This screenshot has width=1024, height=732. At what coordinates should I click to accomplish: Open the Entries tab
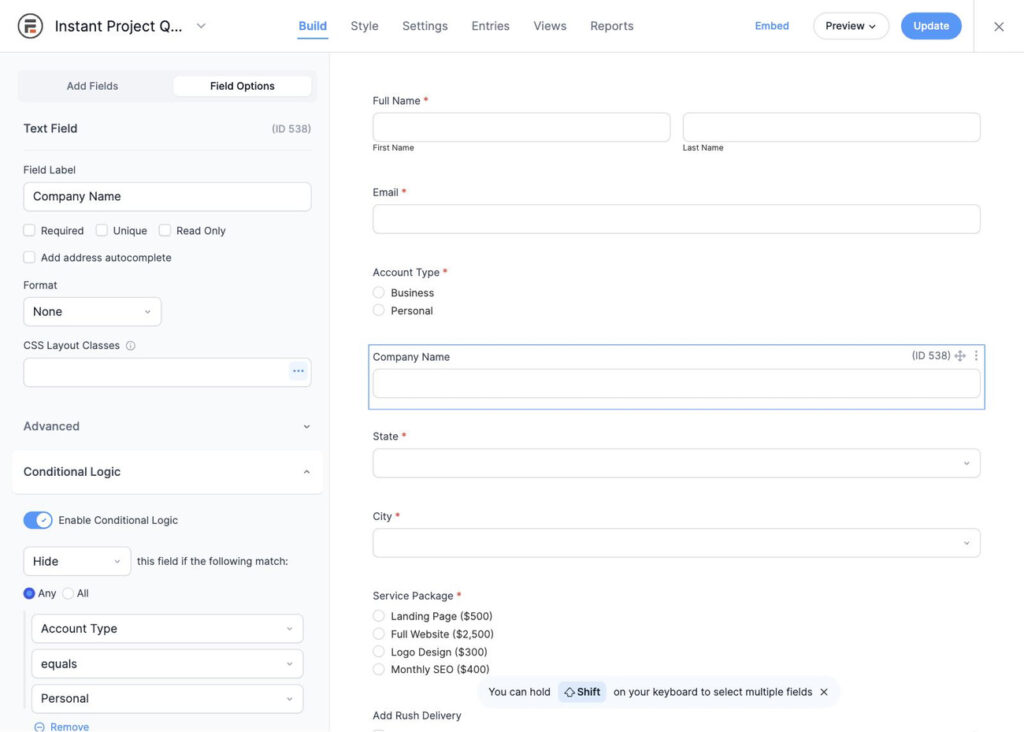tap(490, 26)
